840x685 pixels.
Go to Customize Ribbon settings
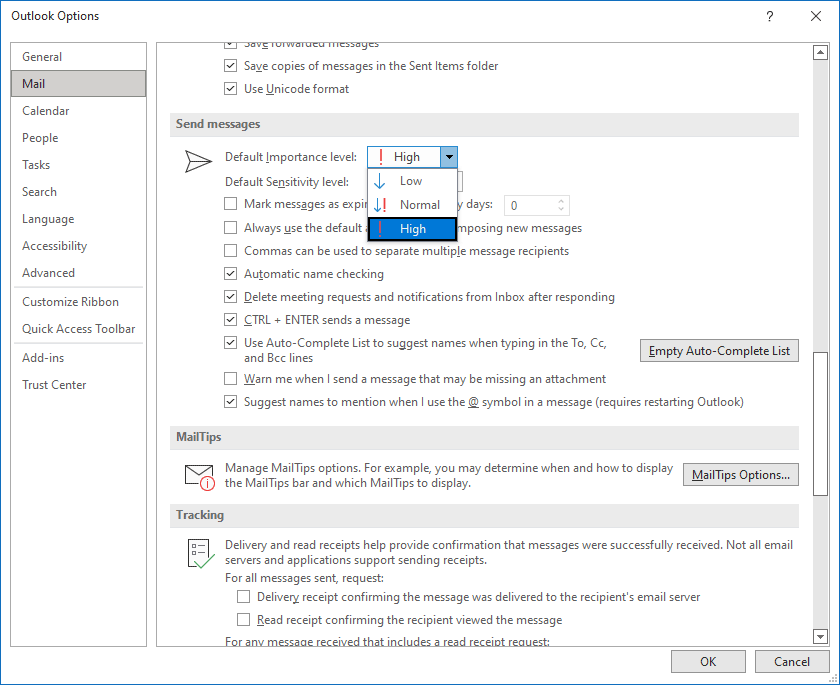pos(70,302)
